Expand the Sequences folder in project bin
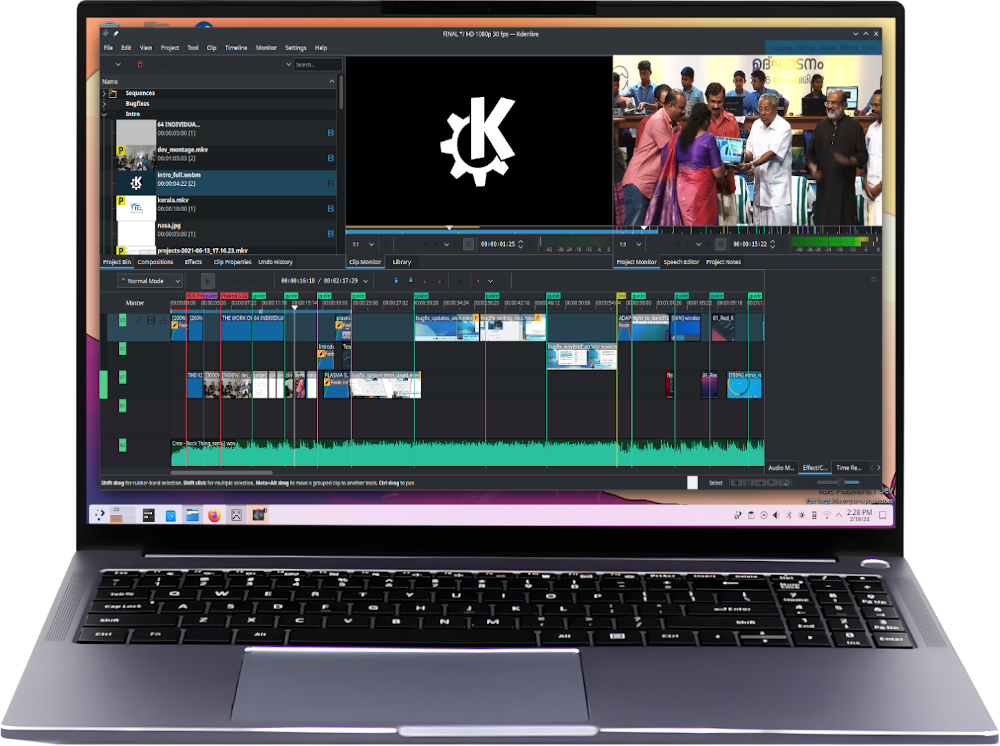Image resolution: width=1000 pixels, height=746 pixels. click(x=105, y=93)
